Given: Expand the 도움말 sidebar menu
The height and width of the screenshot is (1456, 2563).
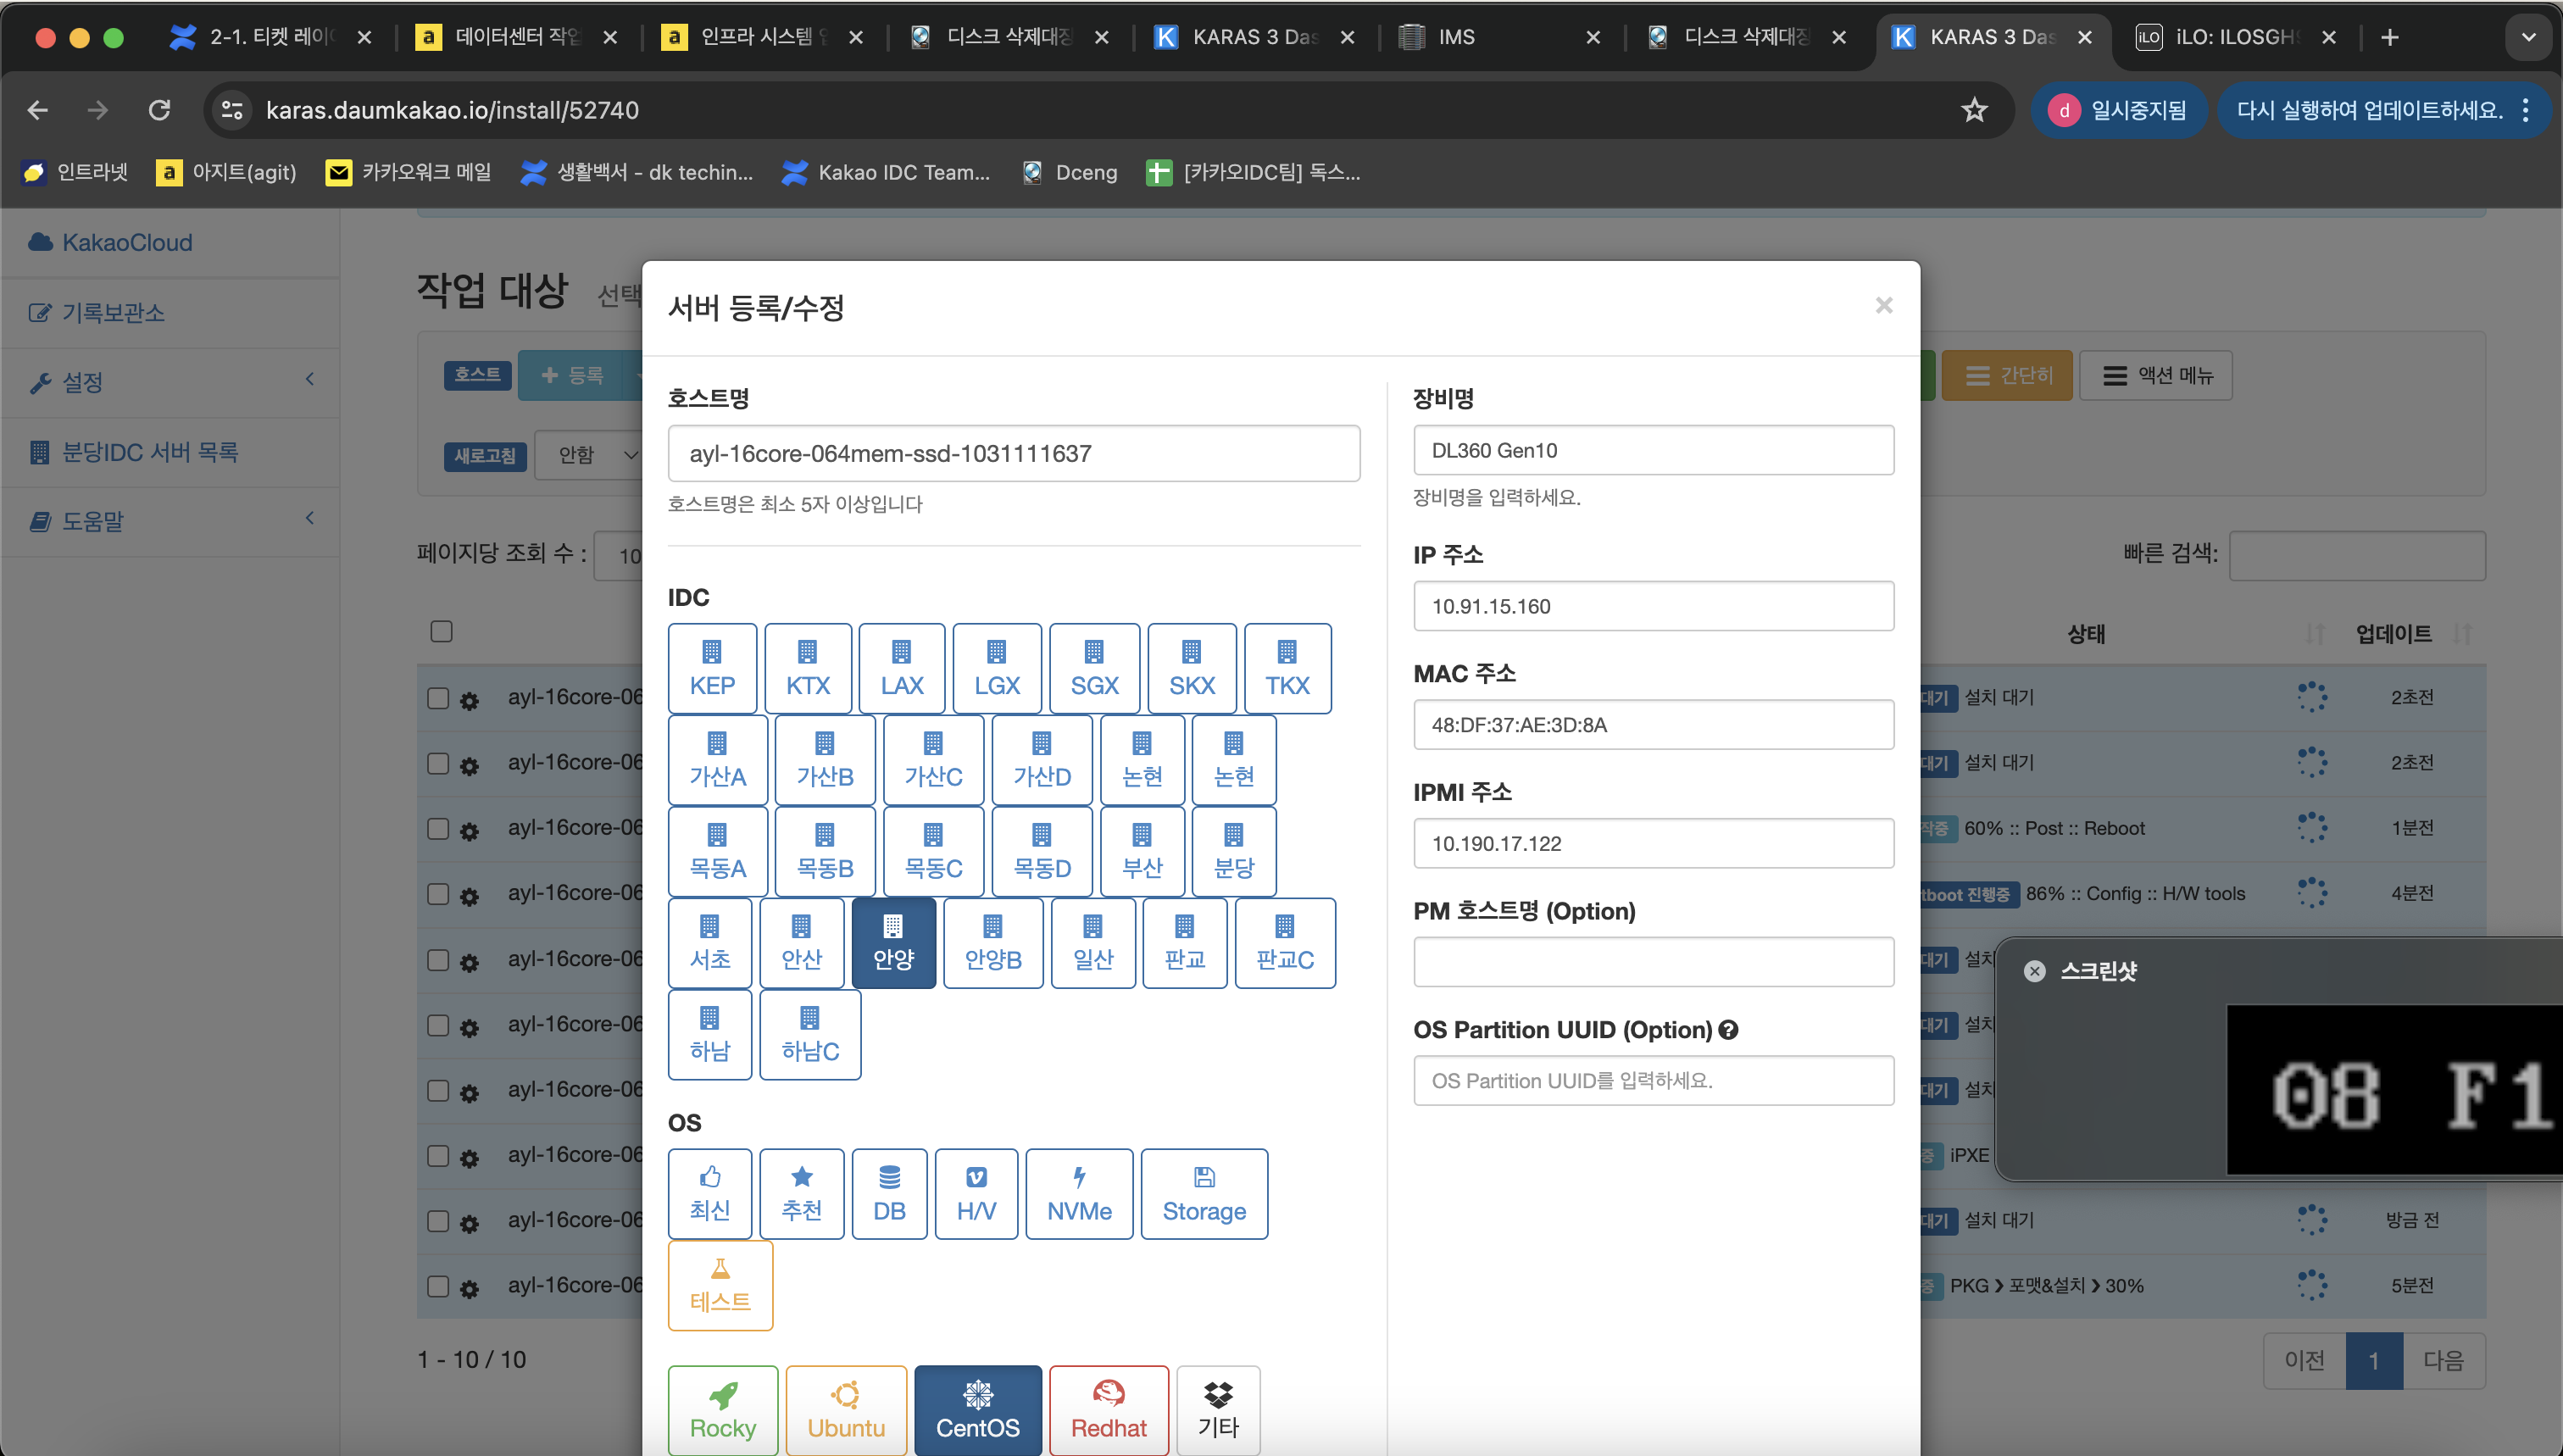Looking at the screenshot, I should (x=170, y=521).
